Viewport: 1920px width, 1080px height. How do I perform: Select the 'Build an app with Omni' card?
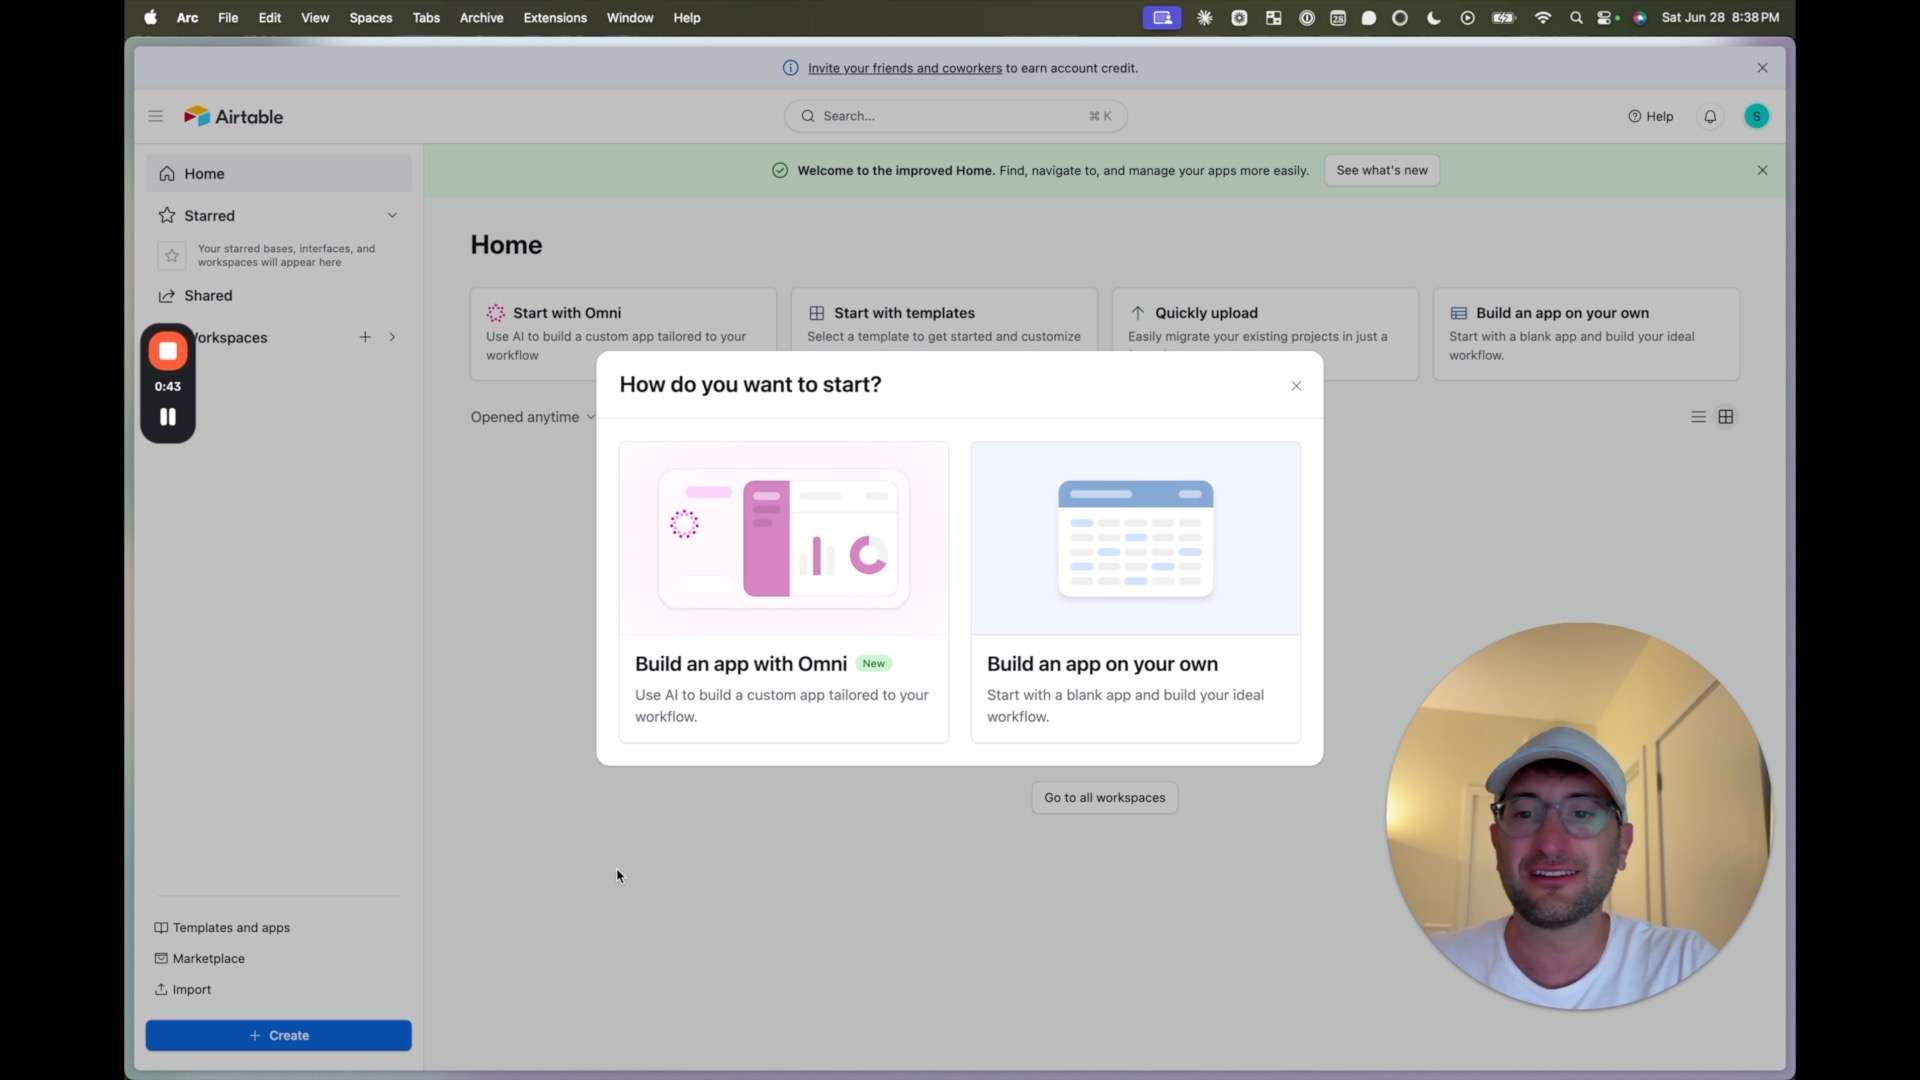784,592
